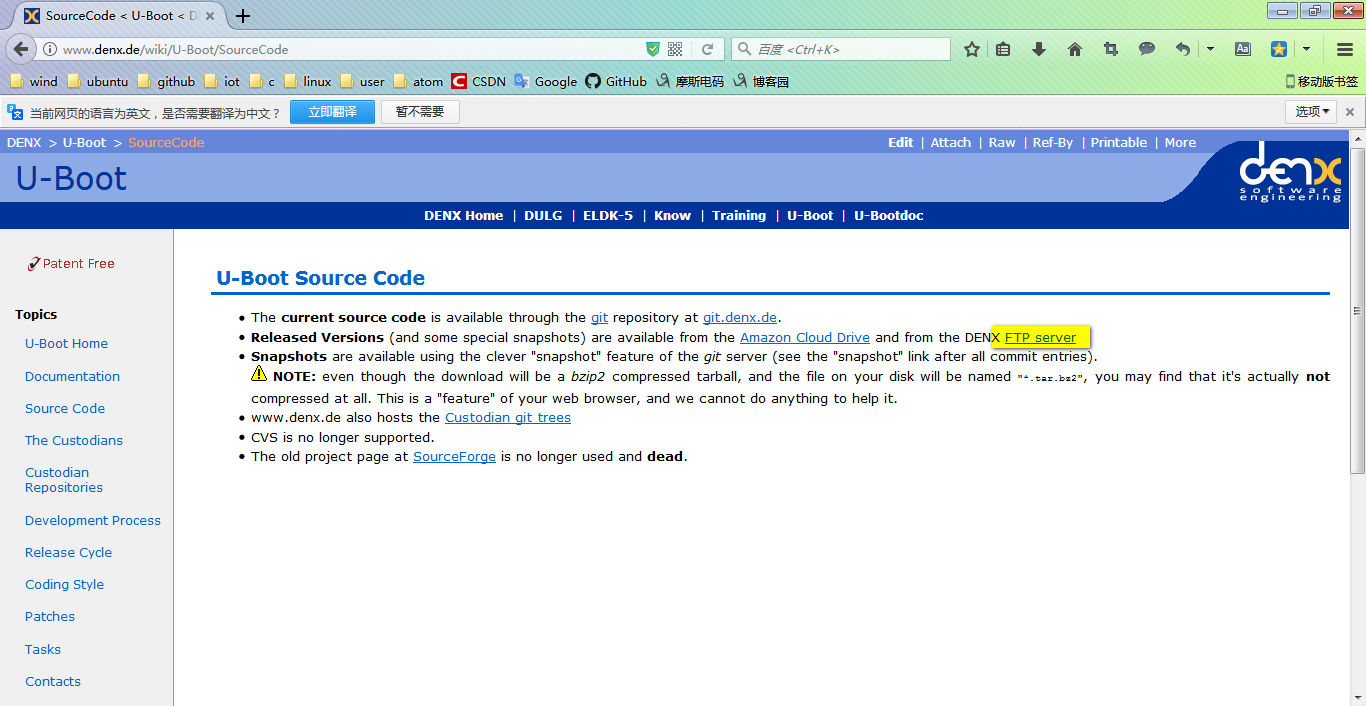Open the wind bookmarks folder
Viewport: 1366px width, 706px height.
click(33, 81)
